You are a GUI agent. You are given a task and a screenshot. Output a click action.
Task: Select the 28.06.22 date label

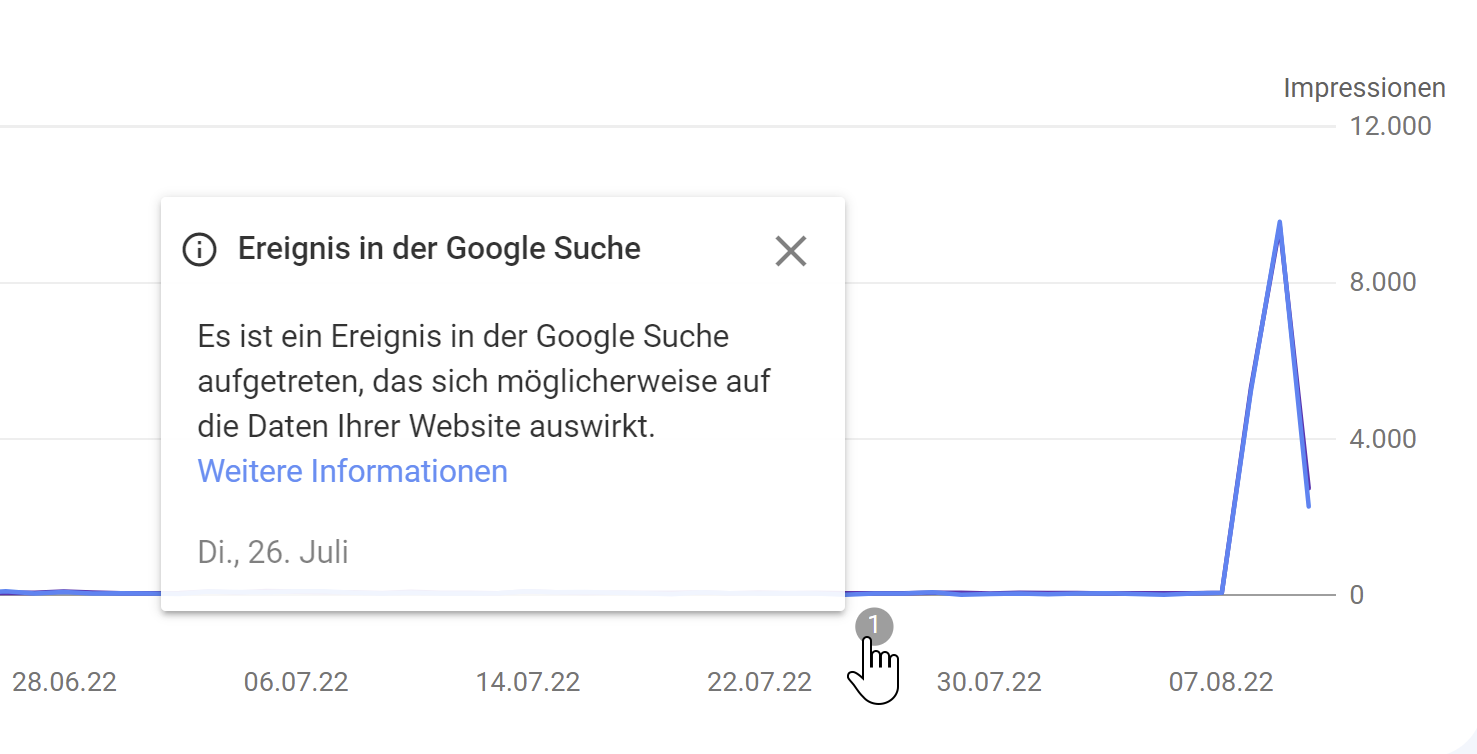(64, 681)
